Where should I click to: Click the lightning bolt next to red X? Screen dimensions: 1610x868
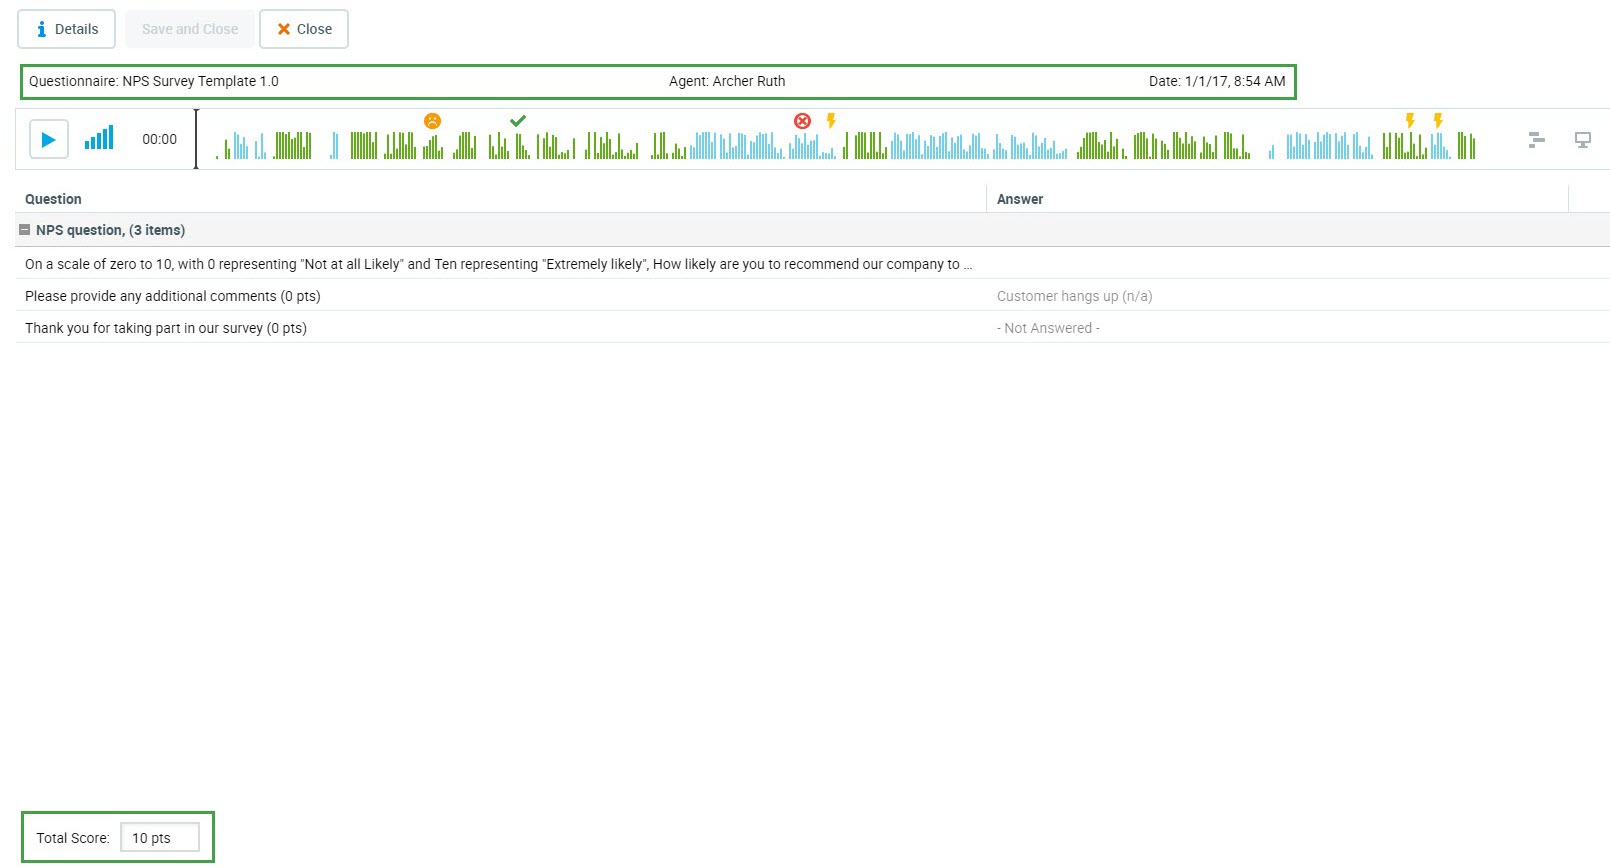coord(831,121)
